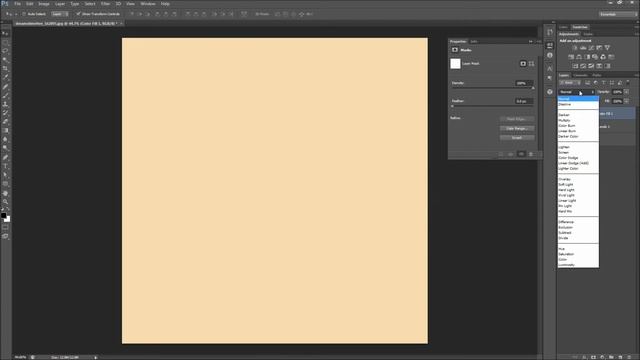Open the layer Opacity dropdown arrow
640x360 pixels.
point(627,92)
